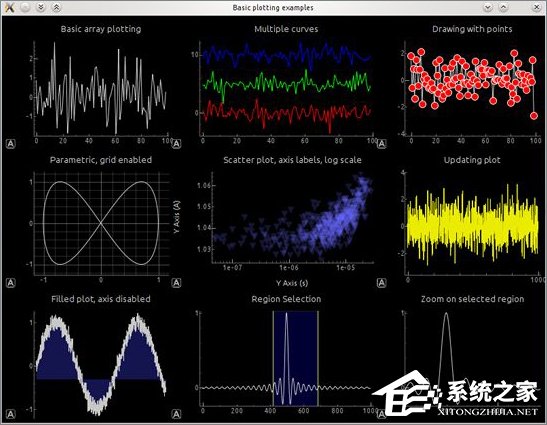Auto-scale the Filled plot via its A icon

pyautogui.click(x=11, y=414)
